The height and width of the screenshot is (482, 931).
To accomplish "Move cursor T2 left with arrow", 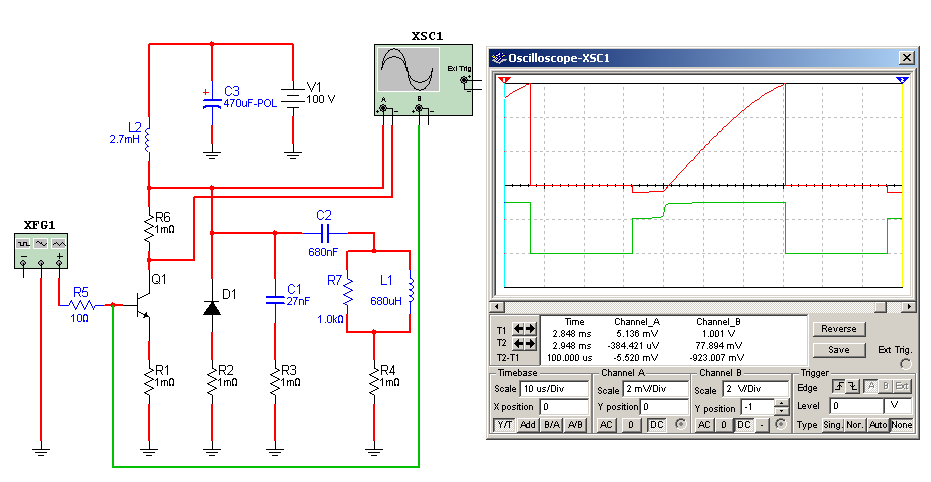I will click(518, 343).
